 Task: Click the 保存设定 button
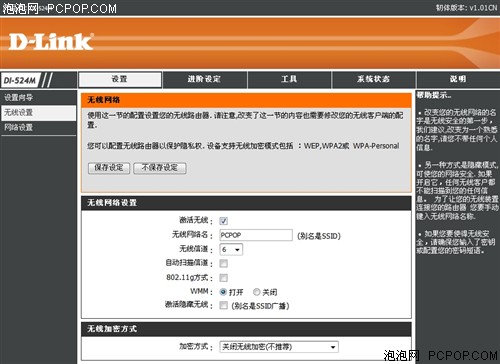pos(109,168)
